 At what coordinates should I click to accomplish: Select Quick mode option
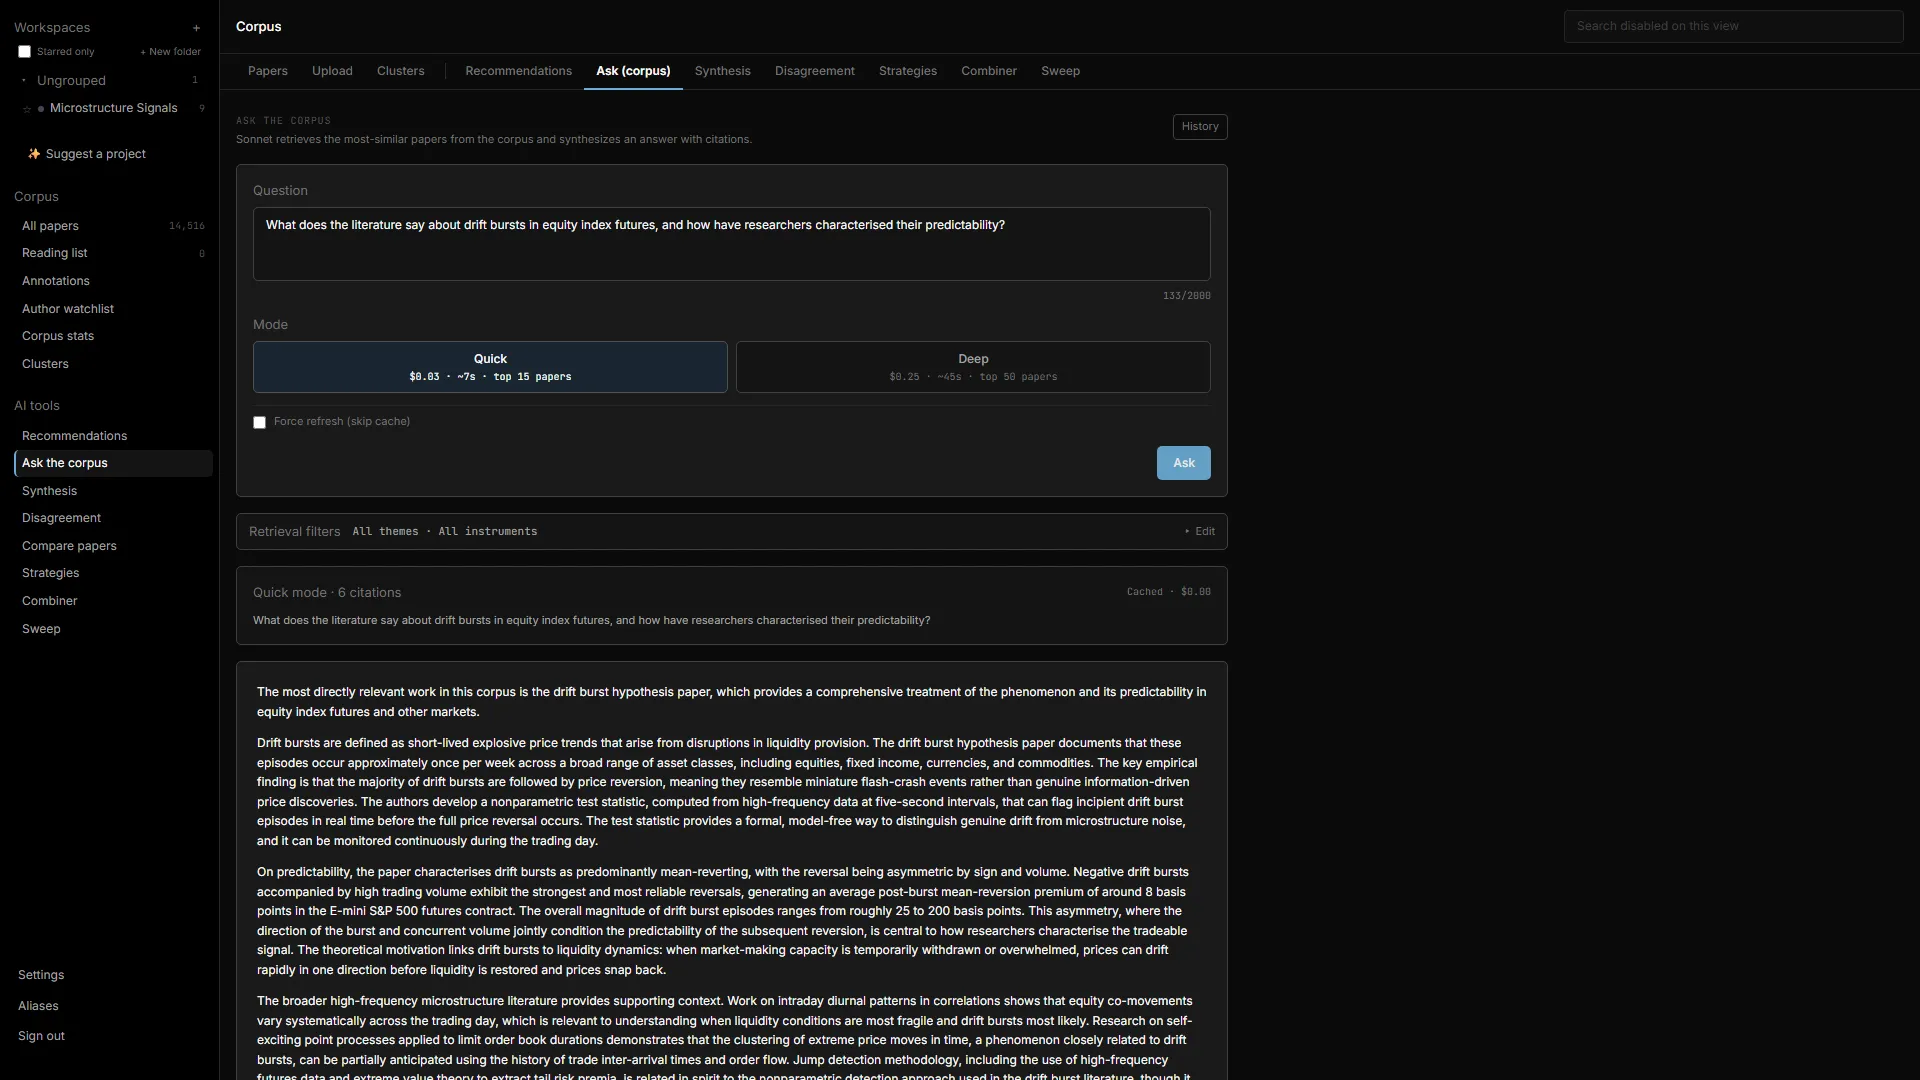click(x=490, y=367)
